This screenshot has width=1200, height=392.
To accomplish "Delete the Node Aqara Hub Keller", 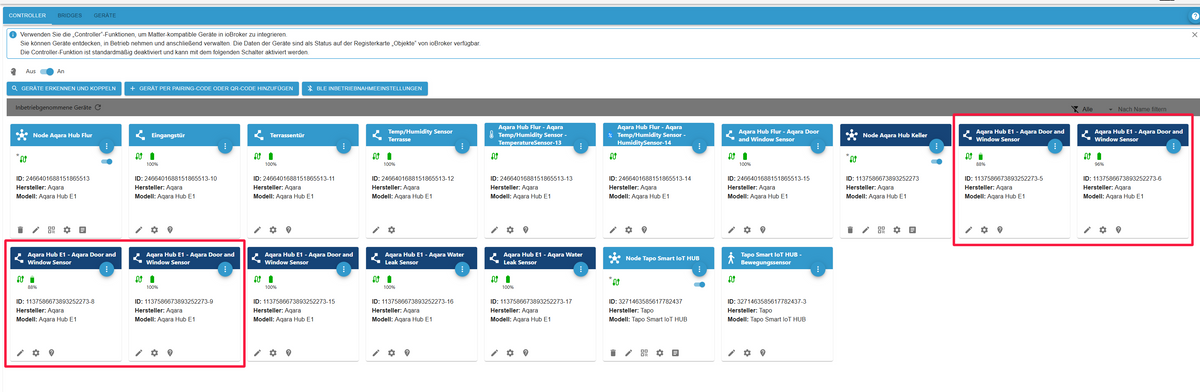I will pos(850,229).
